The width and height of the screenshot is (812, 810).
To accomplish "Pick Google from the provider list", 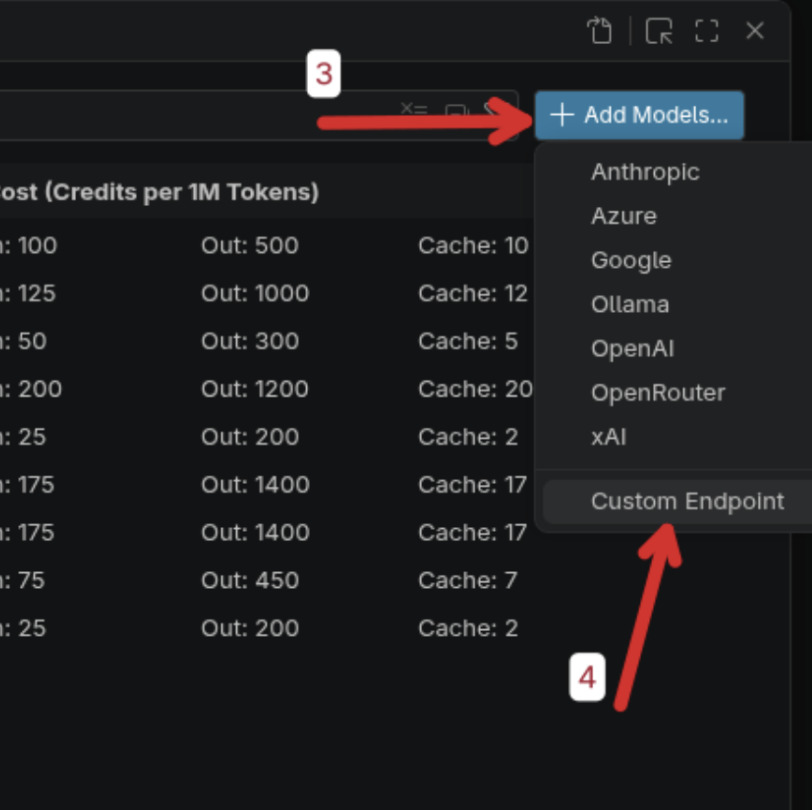I will pyautogui.click(x=631, y=260).
